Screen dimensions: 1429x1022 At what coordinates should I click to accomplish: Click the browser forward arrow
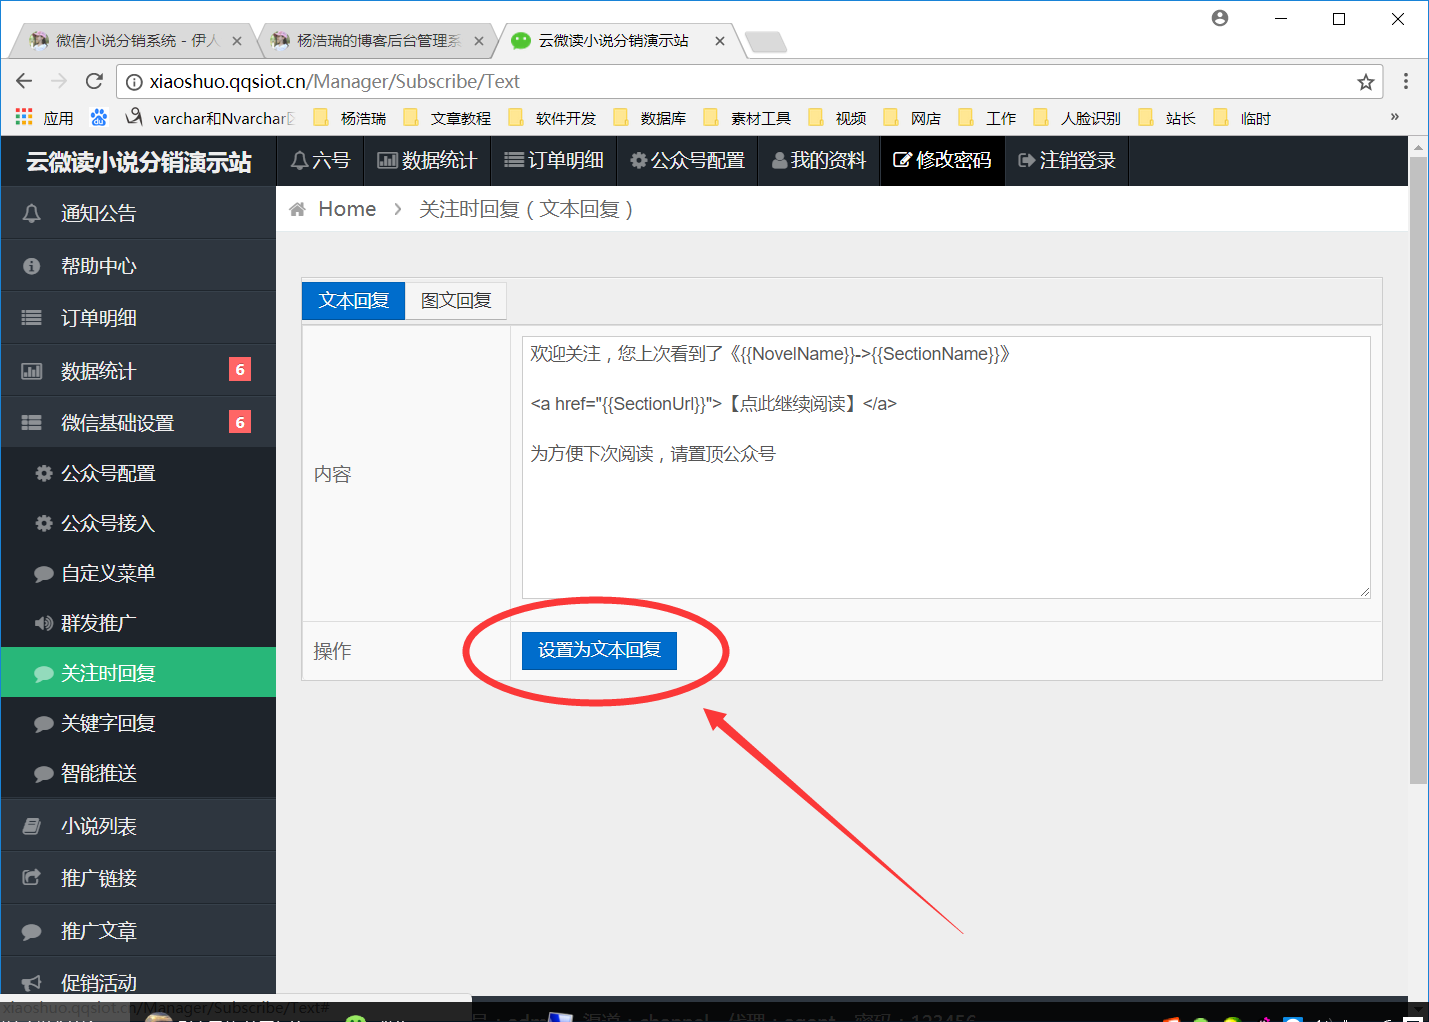point(59,81)
